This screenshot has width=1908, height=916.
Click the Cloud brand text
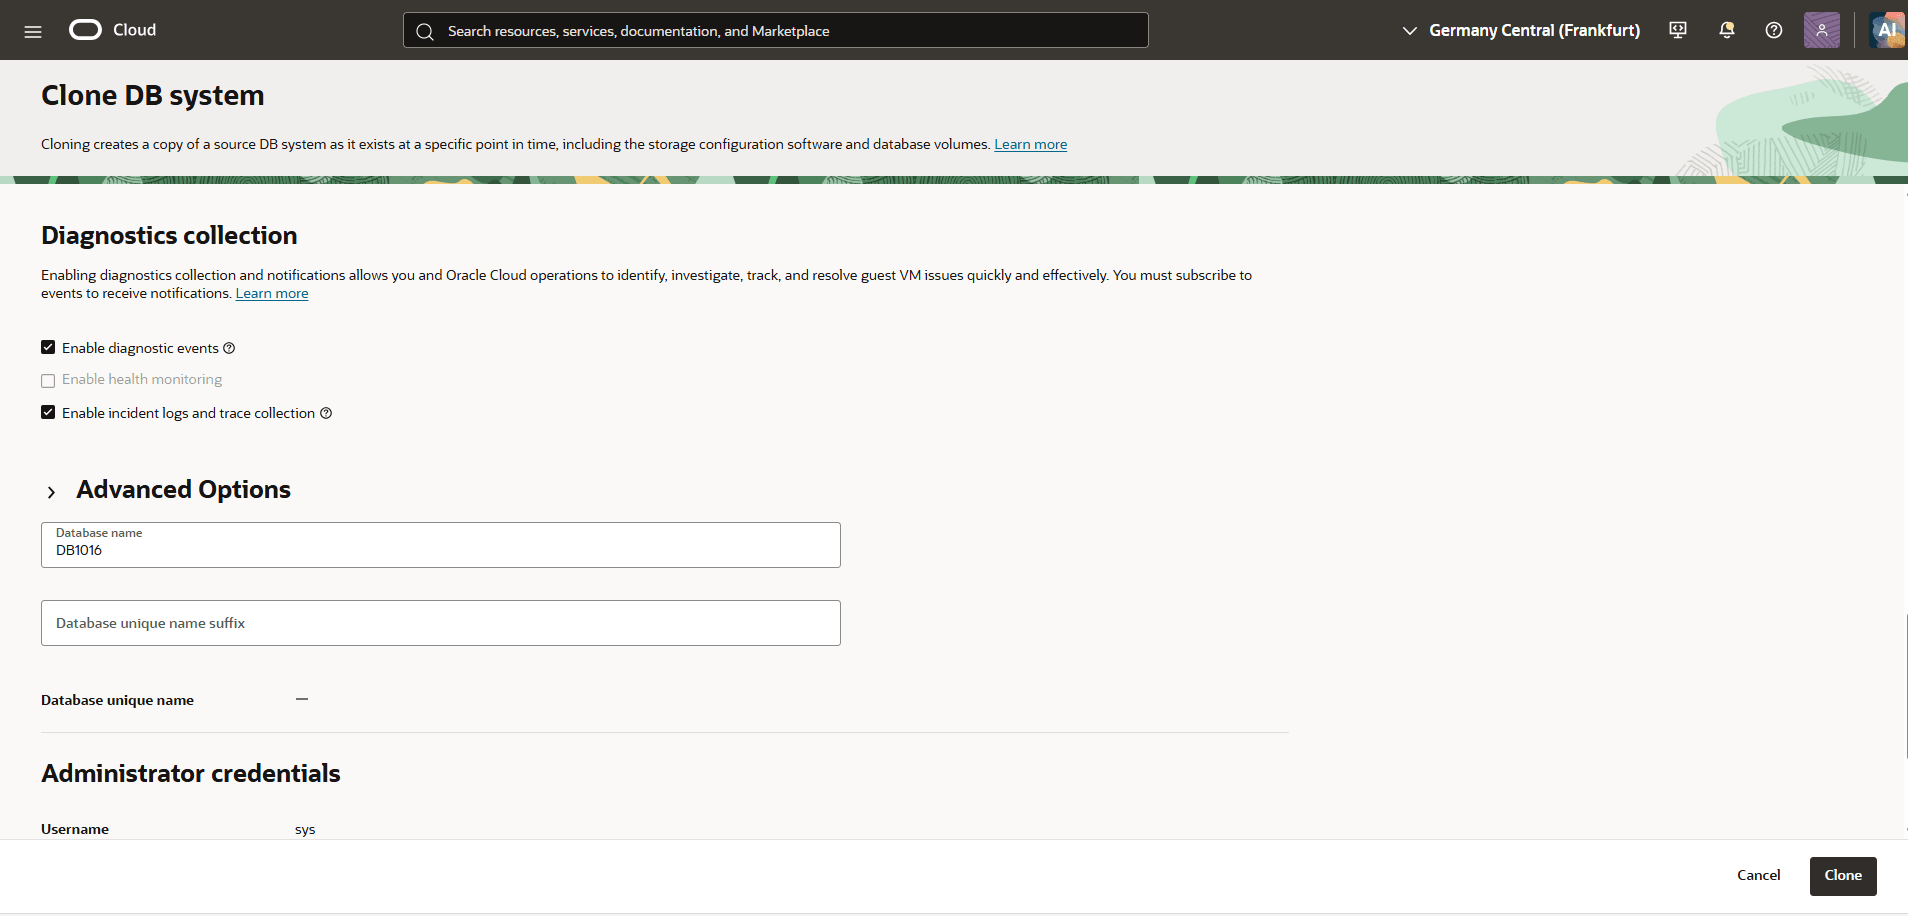click(x=135, y=30)
